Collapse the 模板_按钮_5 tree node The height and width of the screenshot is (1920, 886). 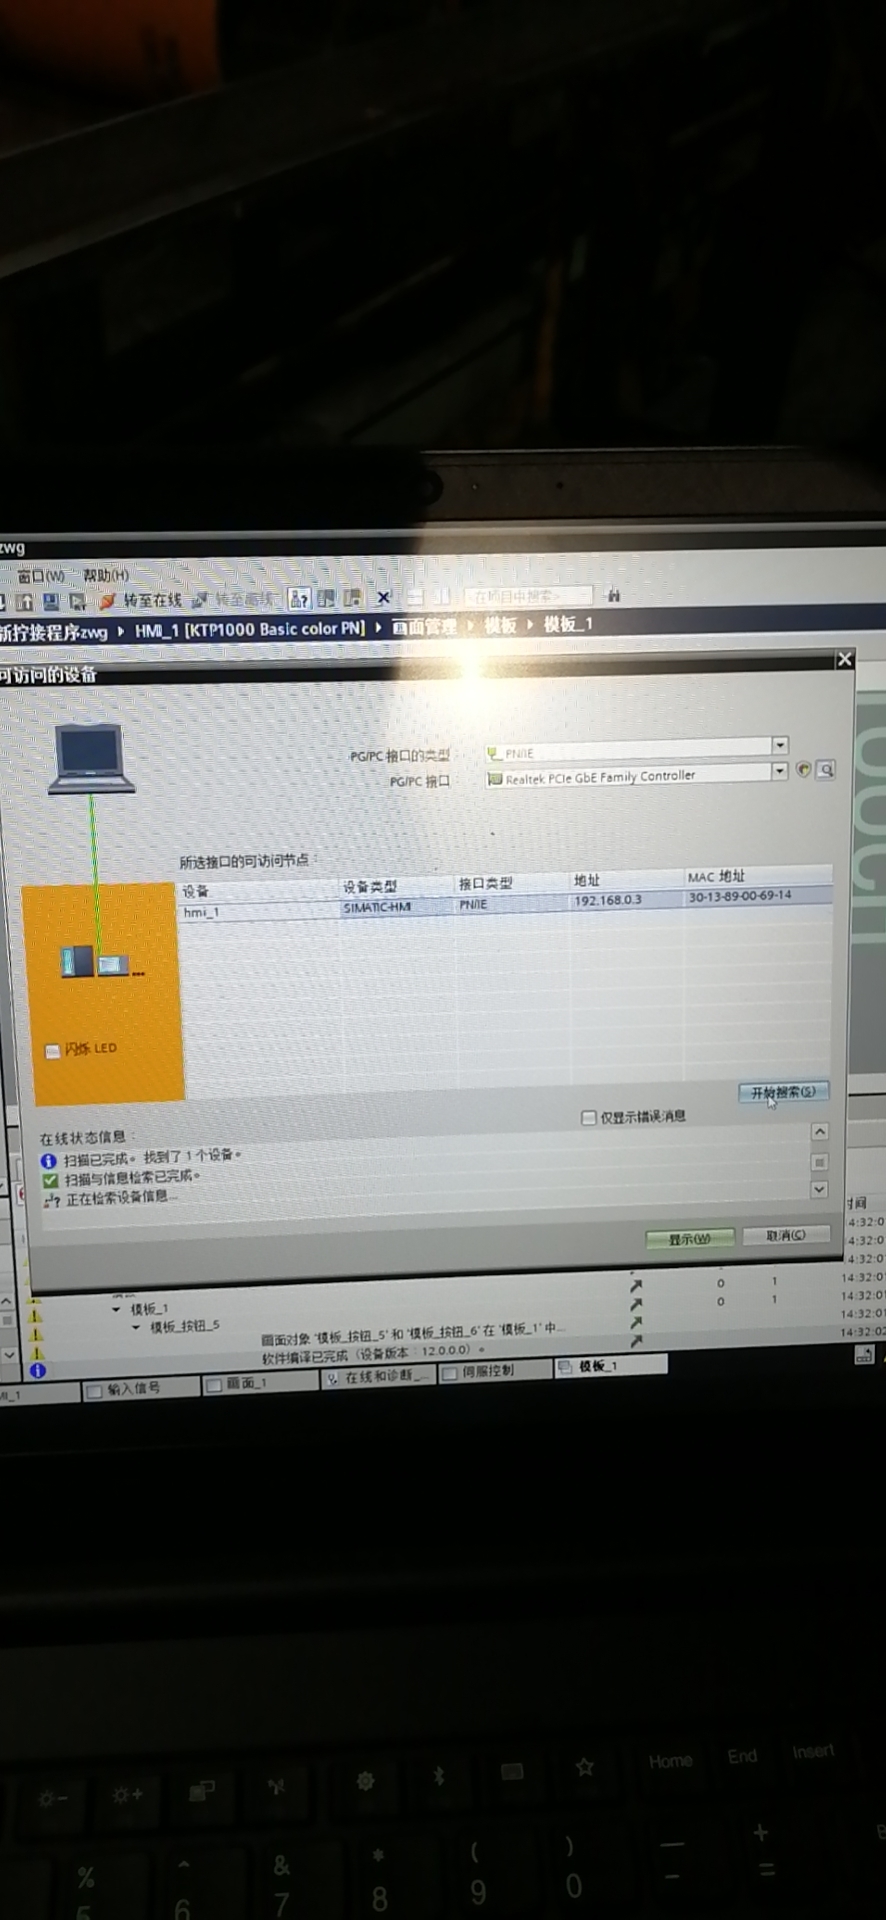136,1327
